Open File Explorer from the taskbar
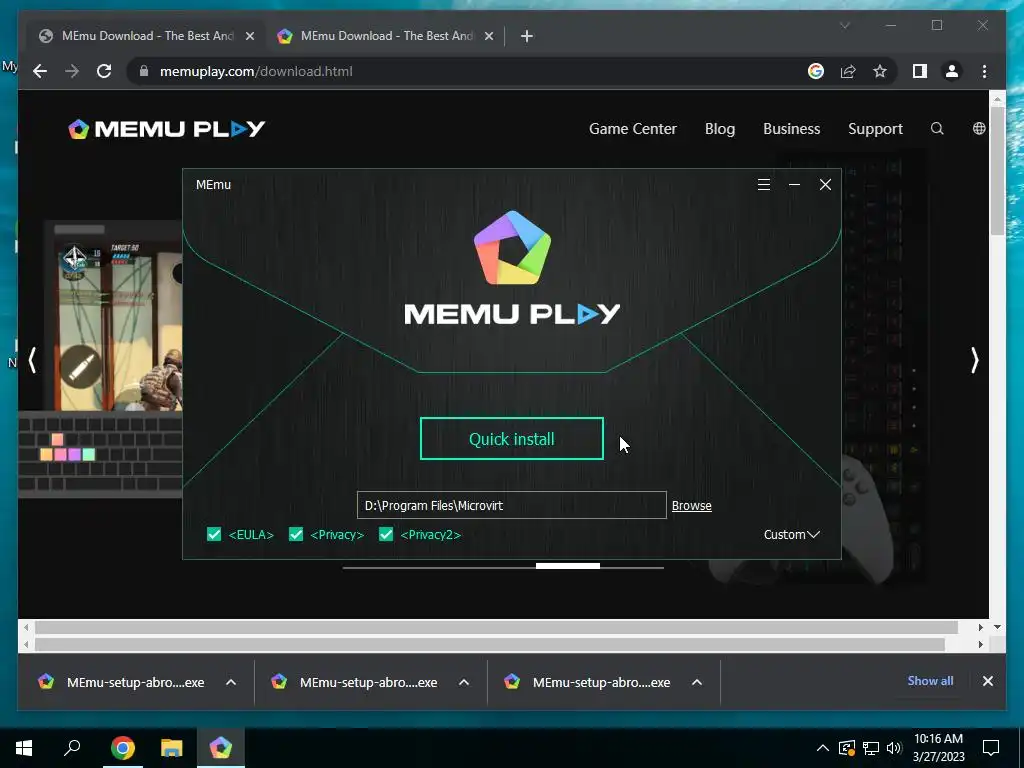Viewport: 1024px width, 768px height. (x=172, y=748)
